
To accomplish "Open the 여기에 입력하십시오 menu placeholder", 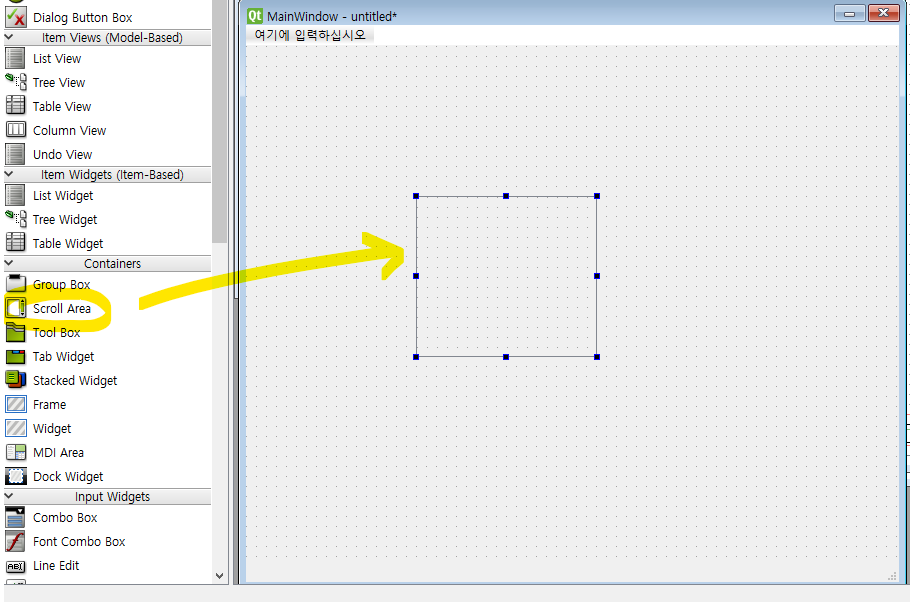I will (310, 33).
